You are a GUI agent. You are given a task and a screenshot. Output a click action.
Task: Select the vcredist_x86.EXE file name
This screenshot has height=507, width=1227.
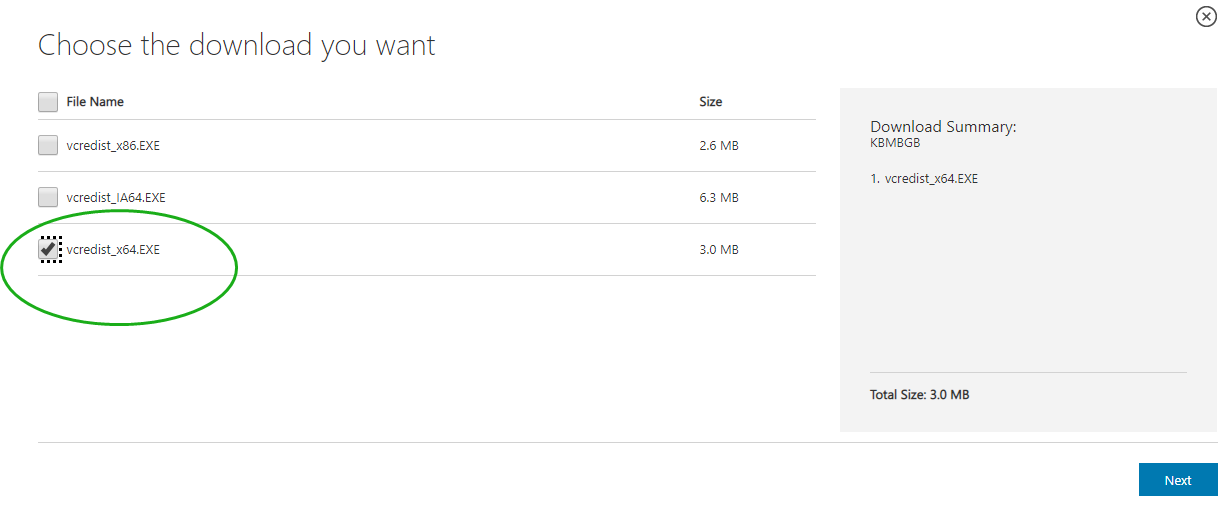(113, 146)
